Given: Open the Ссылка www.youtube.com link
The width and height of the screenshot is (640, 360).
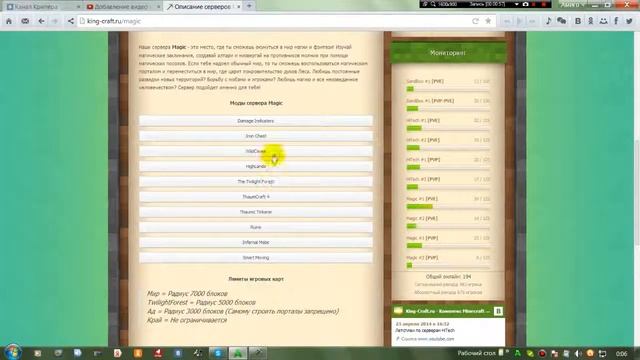Looking at the screenshot, I should pyautogui.click(x=427, y=339).
